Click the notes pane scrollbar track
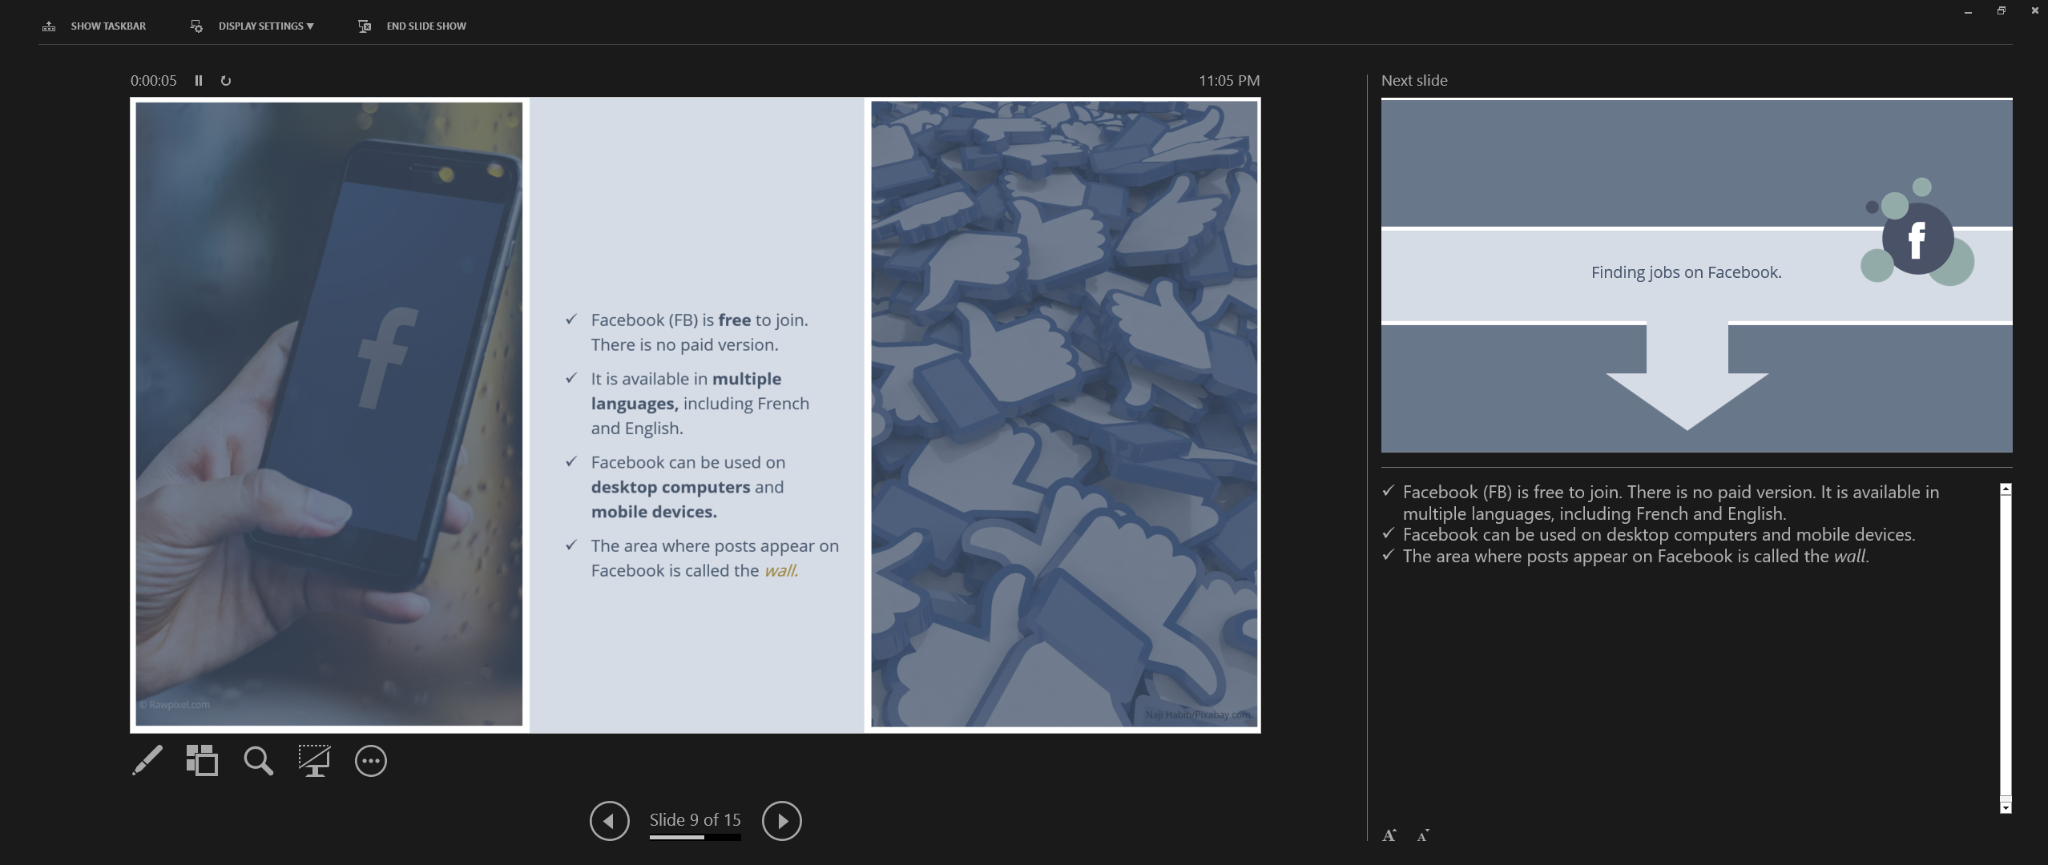 pos(2005,648)
